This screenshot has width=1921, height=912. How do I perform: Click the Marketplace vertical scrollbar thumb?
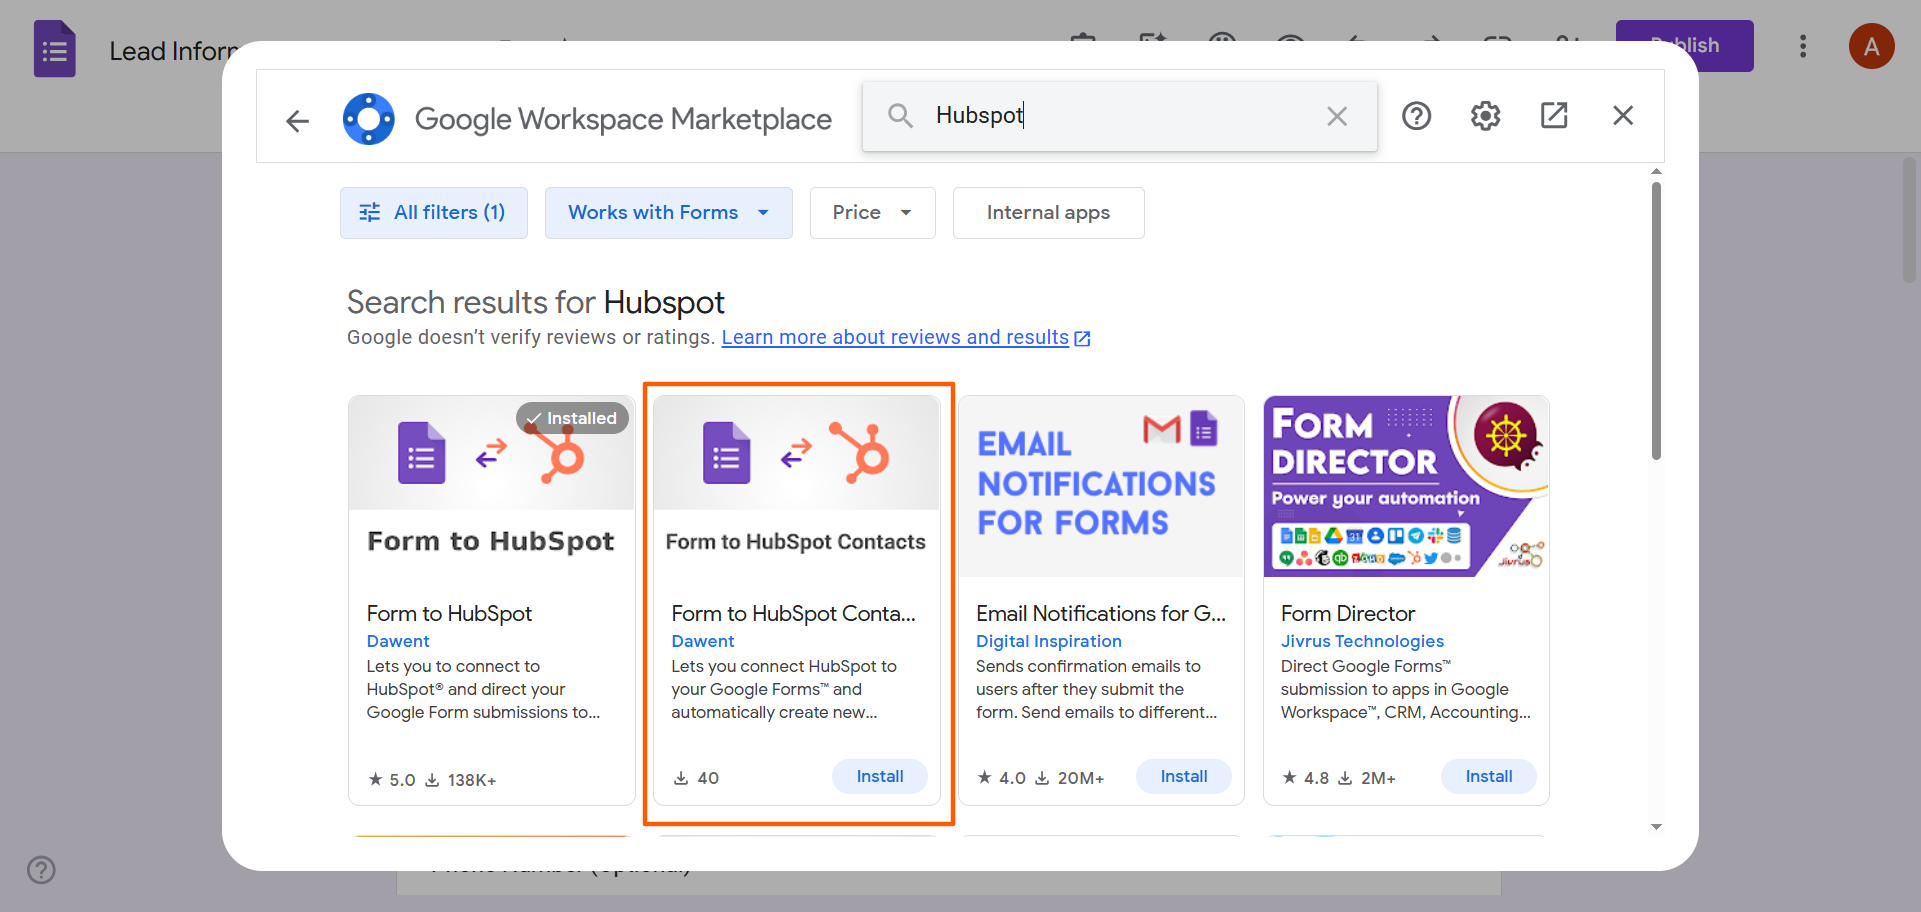click(x=1656, y=320)
